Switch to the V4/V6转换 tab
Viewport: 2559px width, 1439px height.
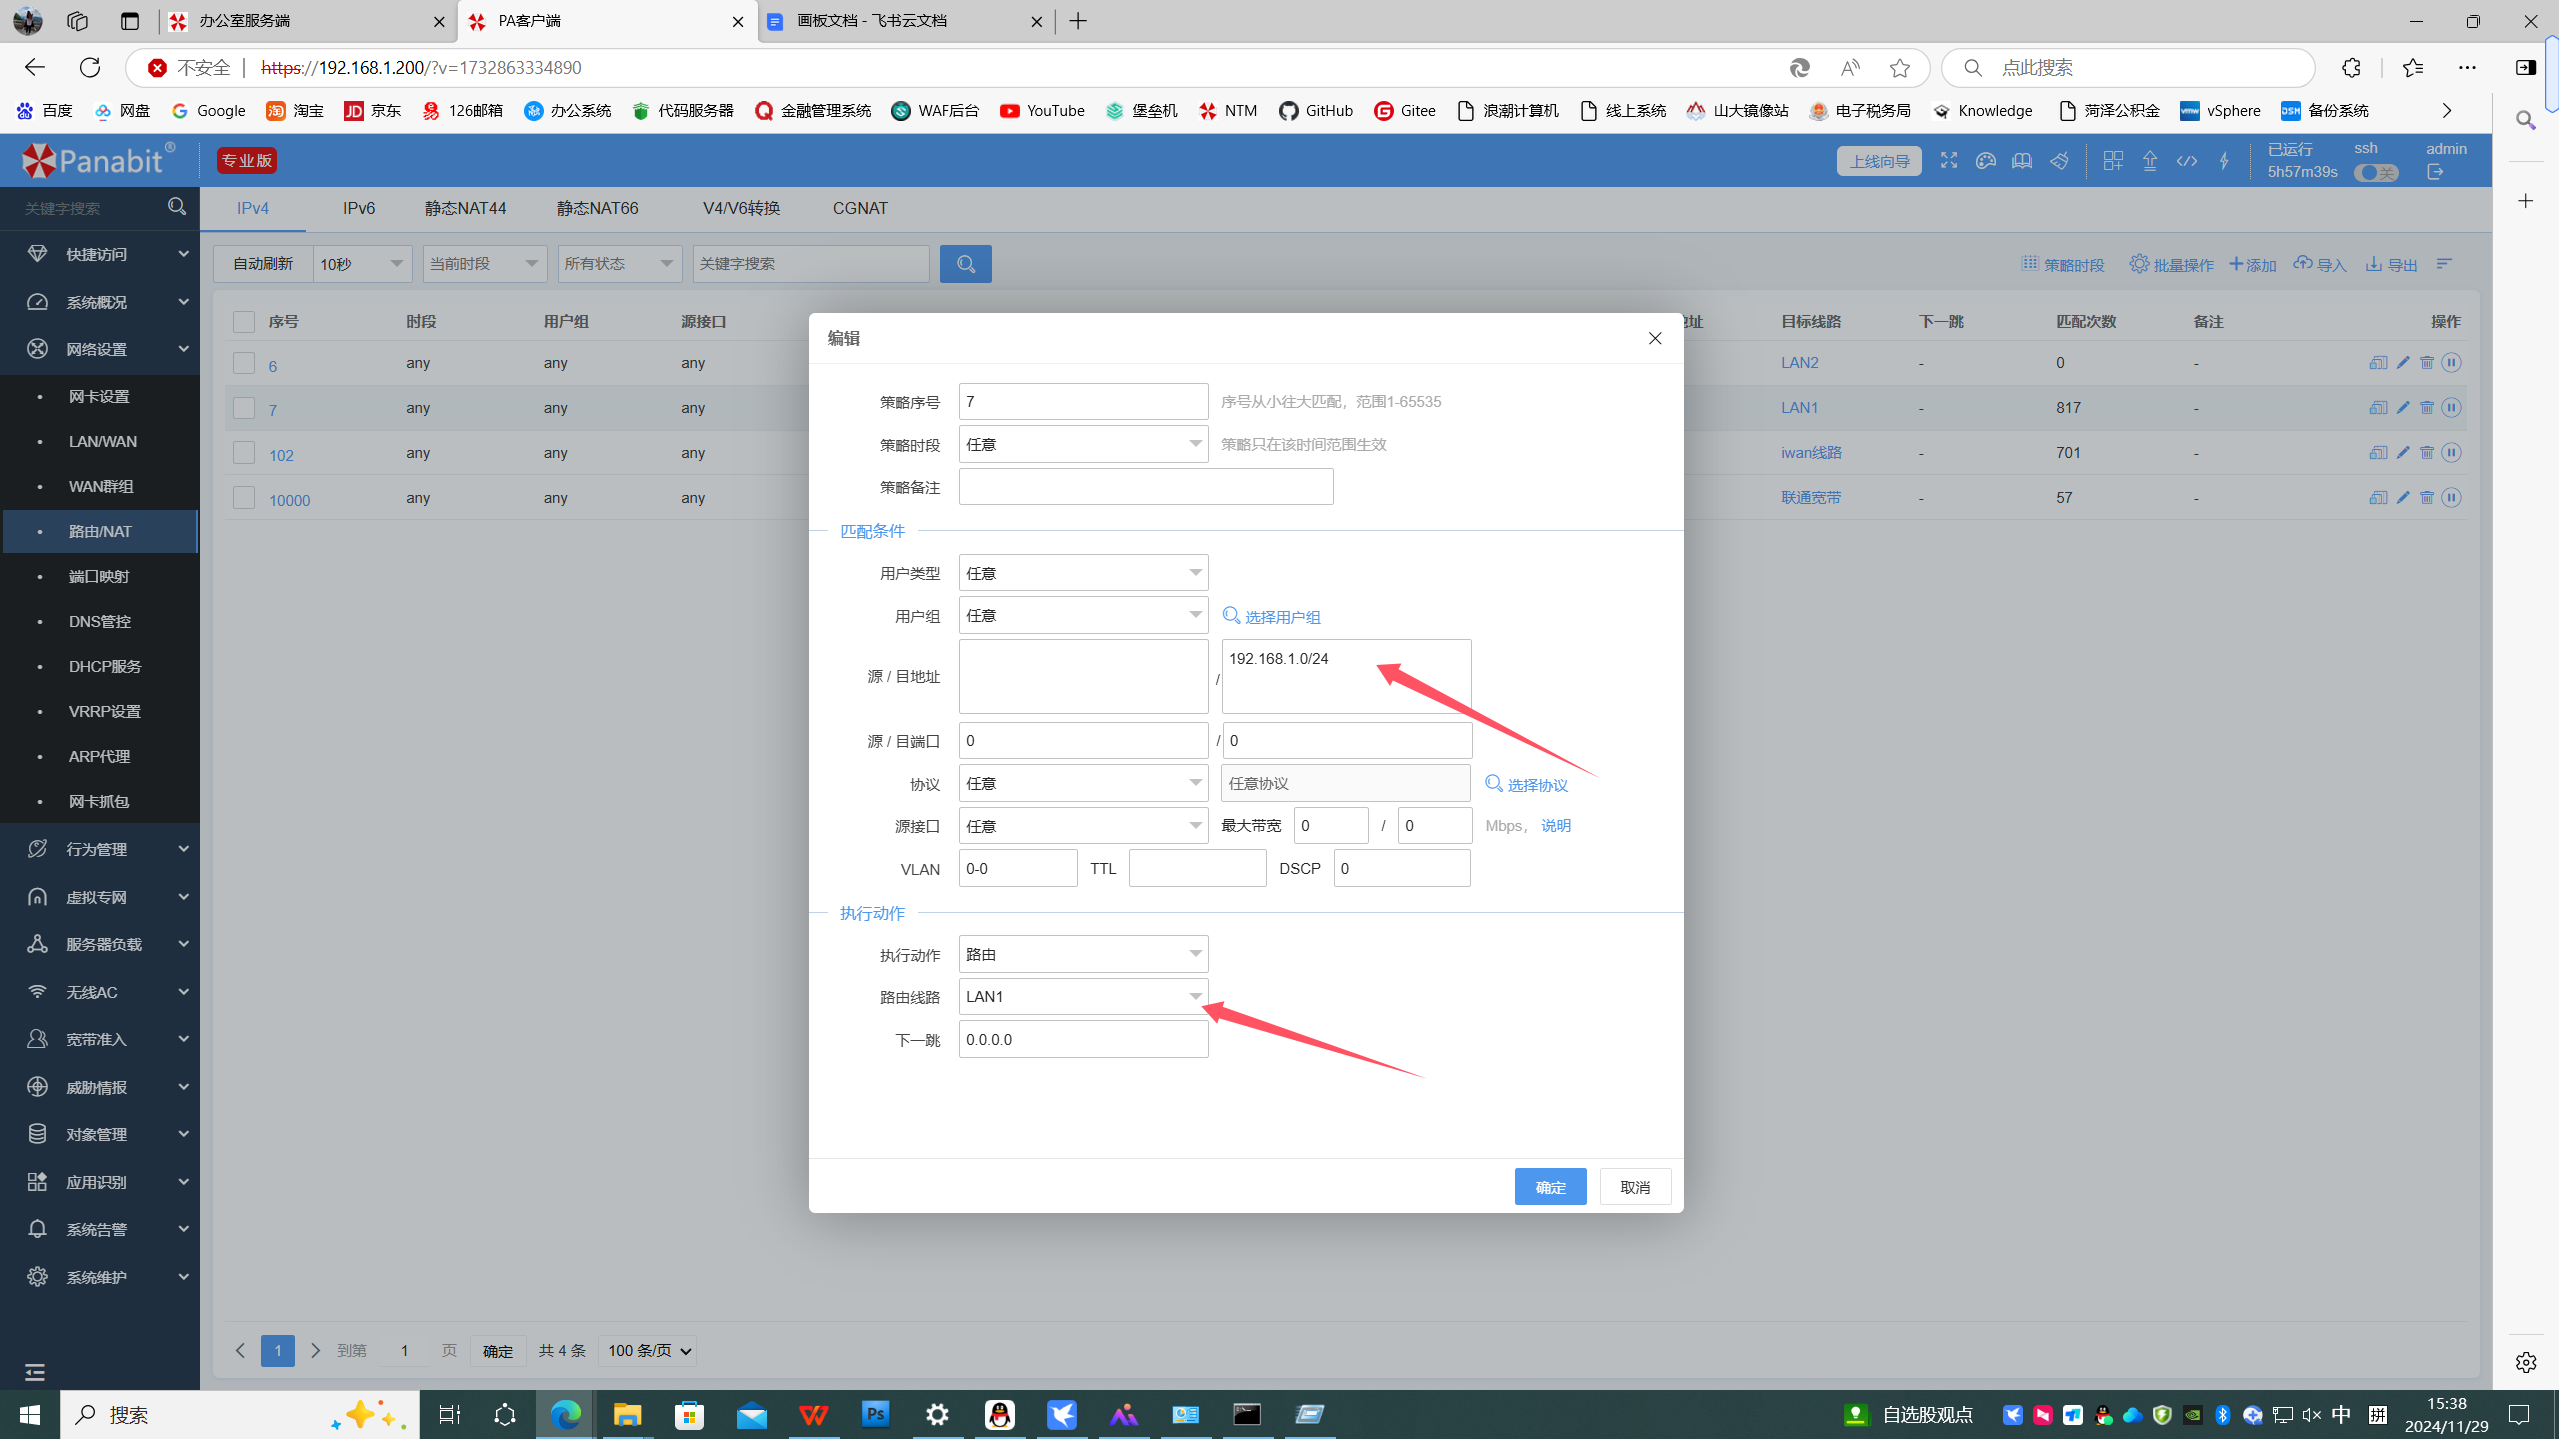[741, 208]
